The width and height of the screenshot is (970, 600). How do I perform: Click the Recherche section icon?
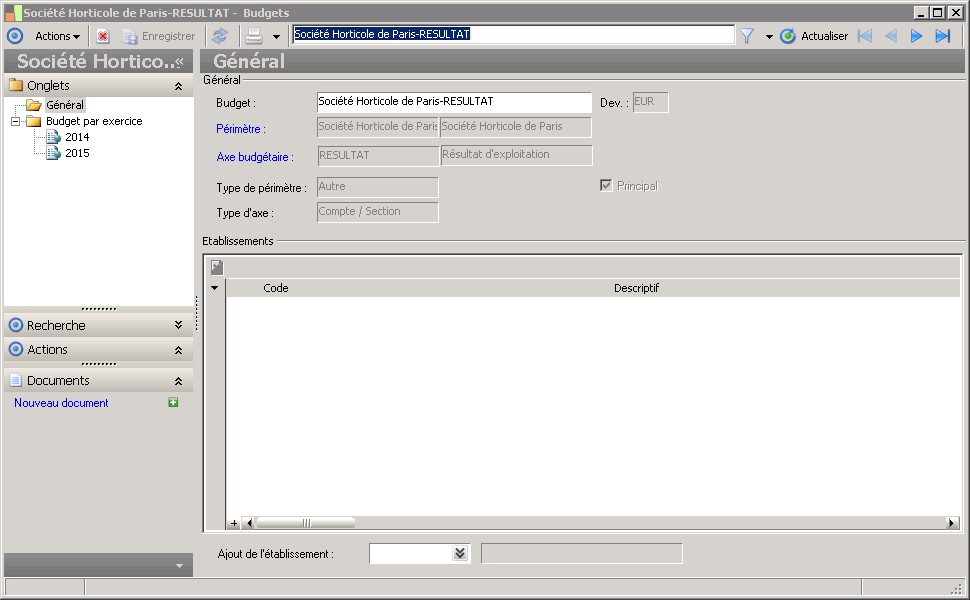tap(16, 325)
